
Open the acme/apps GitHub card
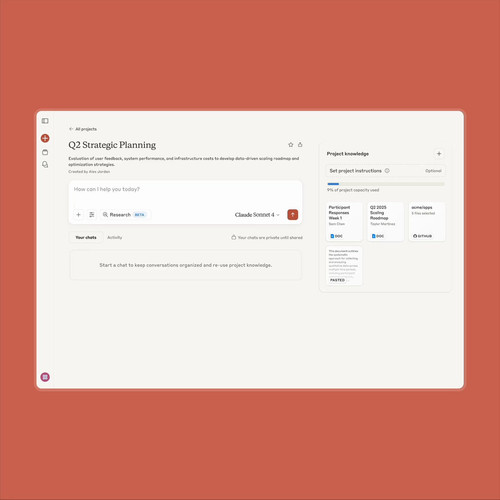(427, 221)
